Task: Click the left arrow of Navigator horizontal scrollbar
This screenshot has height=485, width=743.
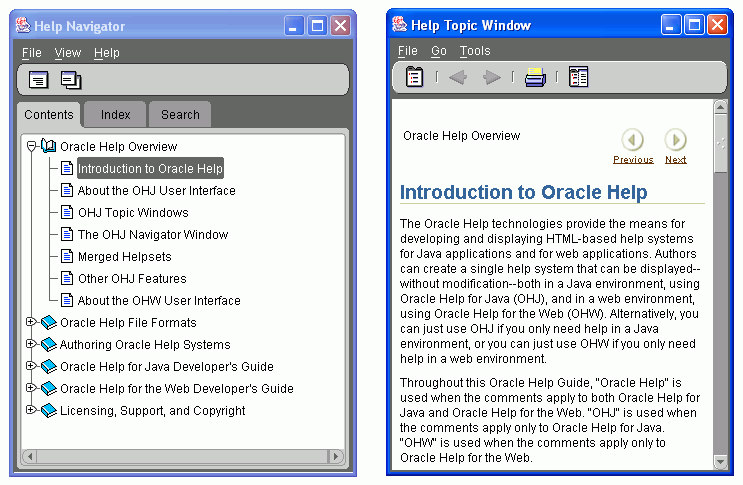Action: (x=30, y=457)
